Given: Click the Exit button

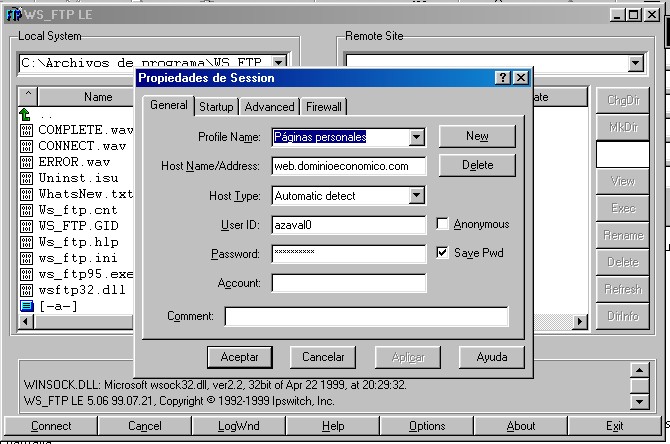Looking at the screenshot, I should click(614, 426).
